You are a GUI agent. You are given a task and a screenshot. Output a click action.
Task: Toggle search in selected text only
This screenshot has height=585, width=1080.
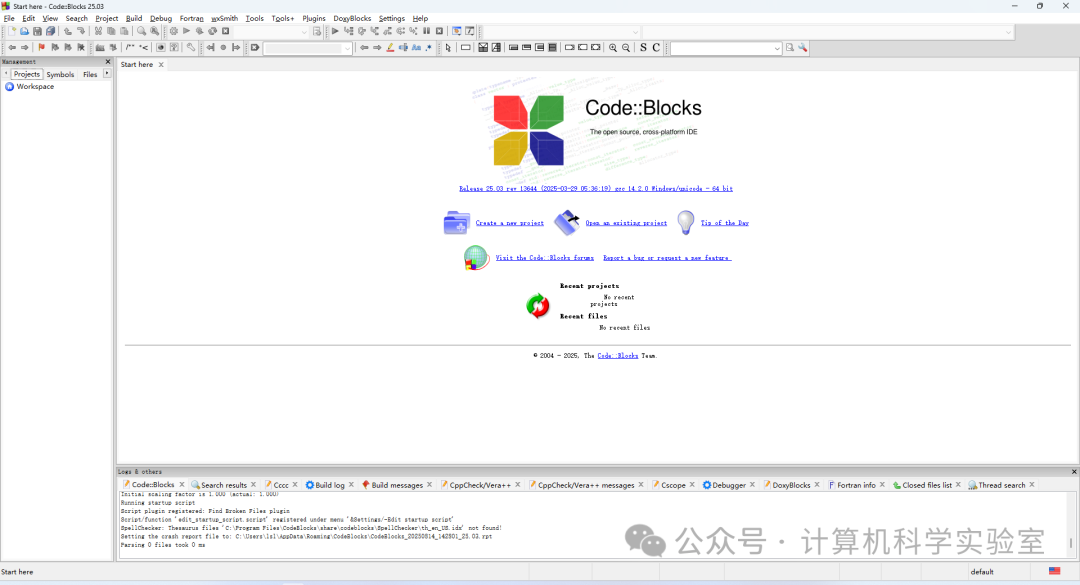403,48
